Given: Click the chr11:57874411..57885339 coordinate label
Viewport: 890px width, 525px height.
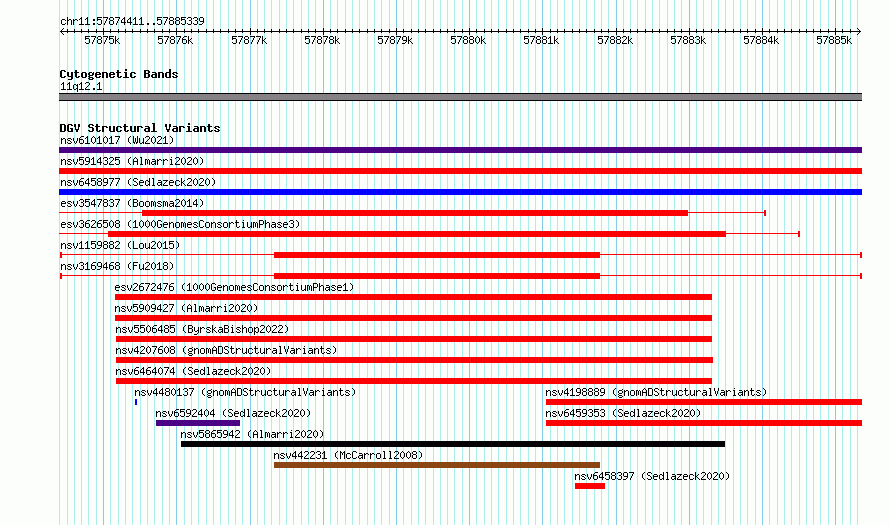Looking at the screenshot, I should (x=132, y=21).
